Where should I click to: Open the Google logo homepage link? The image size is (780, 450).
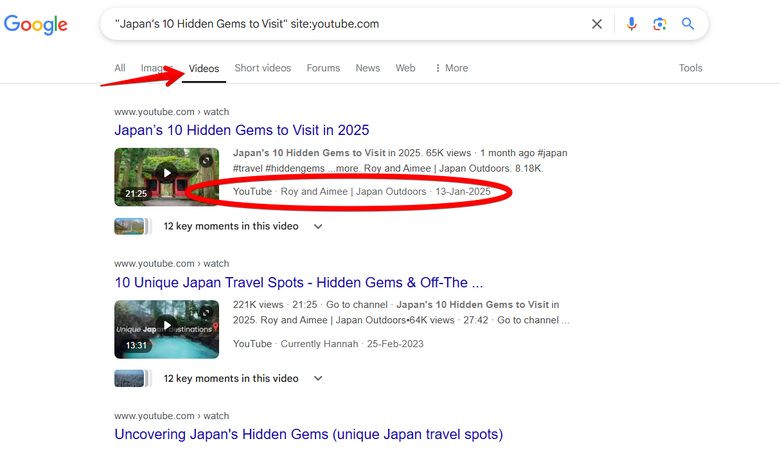36,24
